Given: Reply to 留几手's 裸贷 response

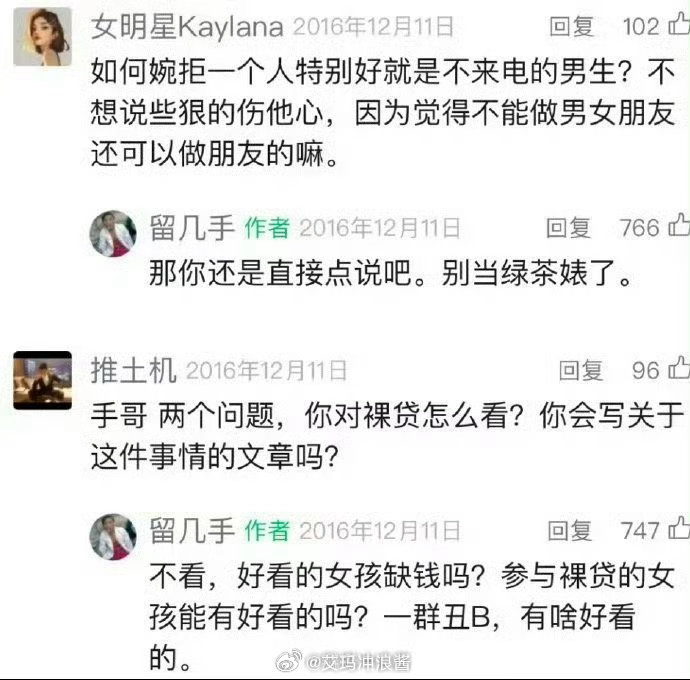Looking at the screenshot, I should coord(570,530).
